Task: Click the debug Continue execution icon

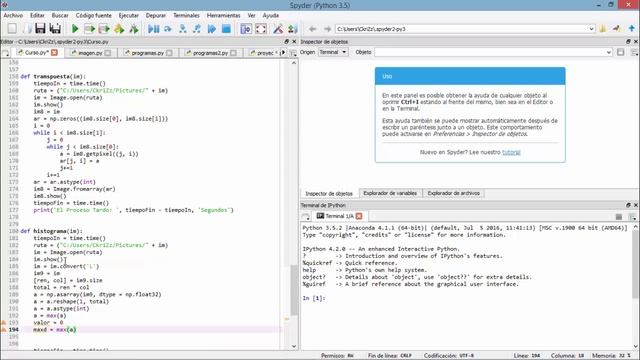Action: tap(211, 29)
